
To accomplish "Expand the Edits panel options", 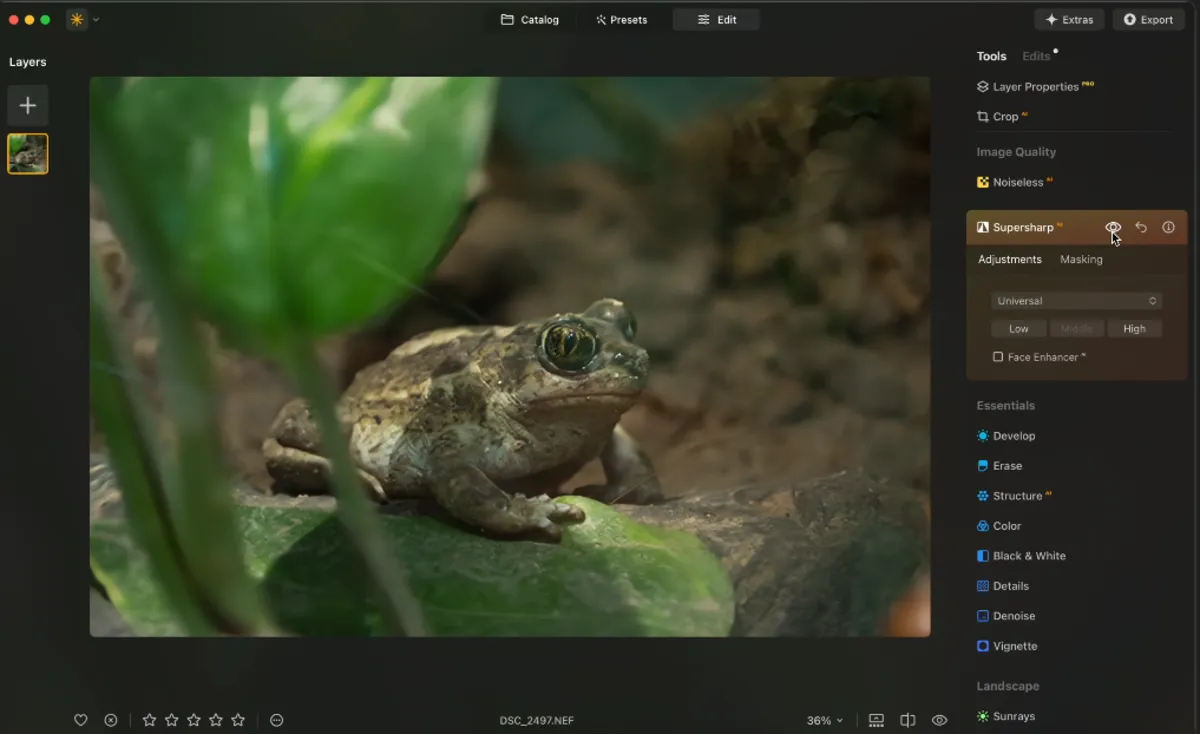I will [x=1034, y=56].
